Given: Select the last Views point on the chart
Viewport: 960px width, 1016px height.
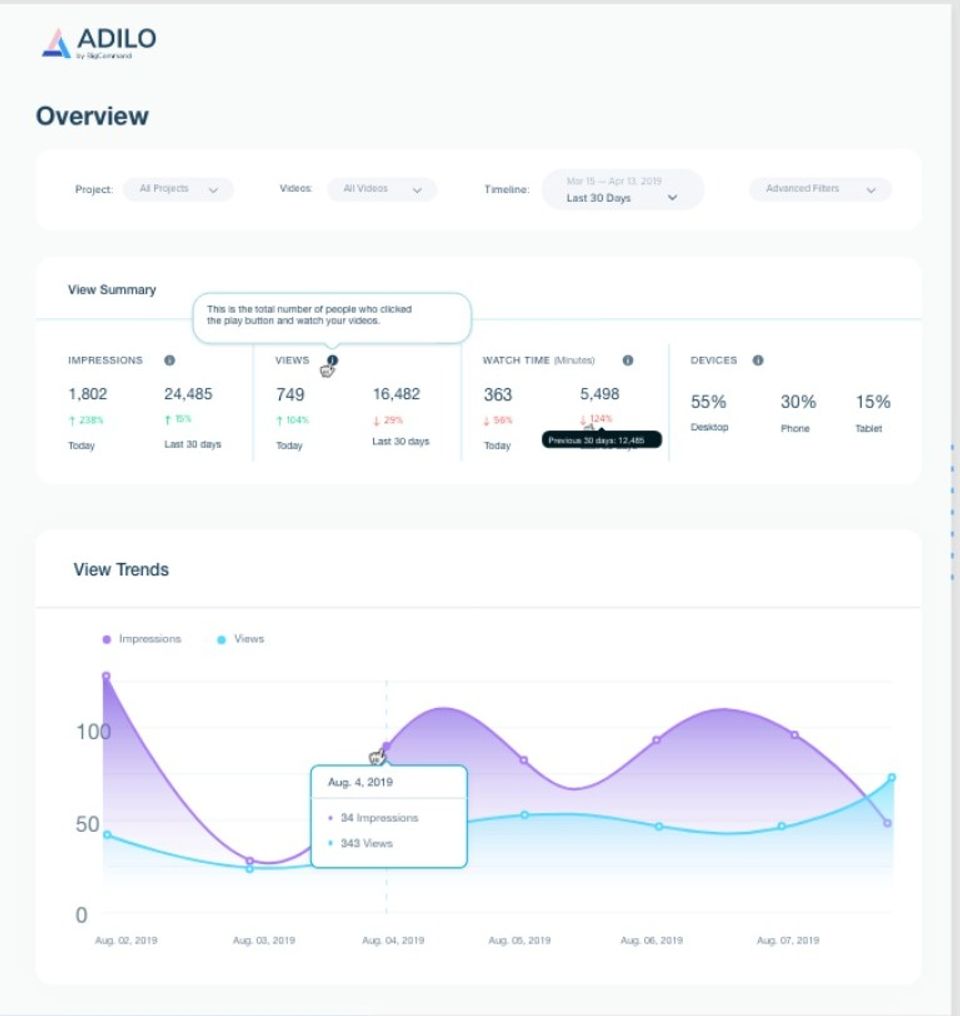Looking at the screenshot, I should 892,777.
